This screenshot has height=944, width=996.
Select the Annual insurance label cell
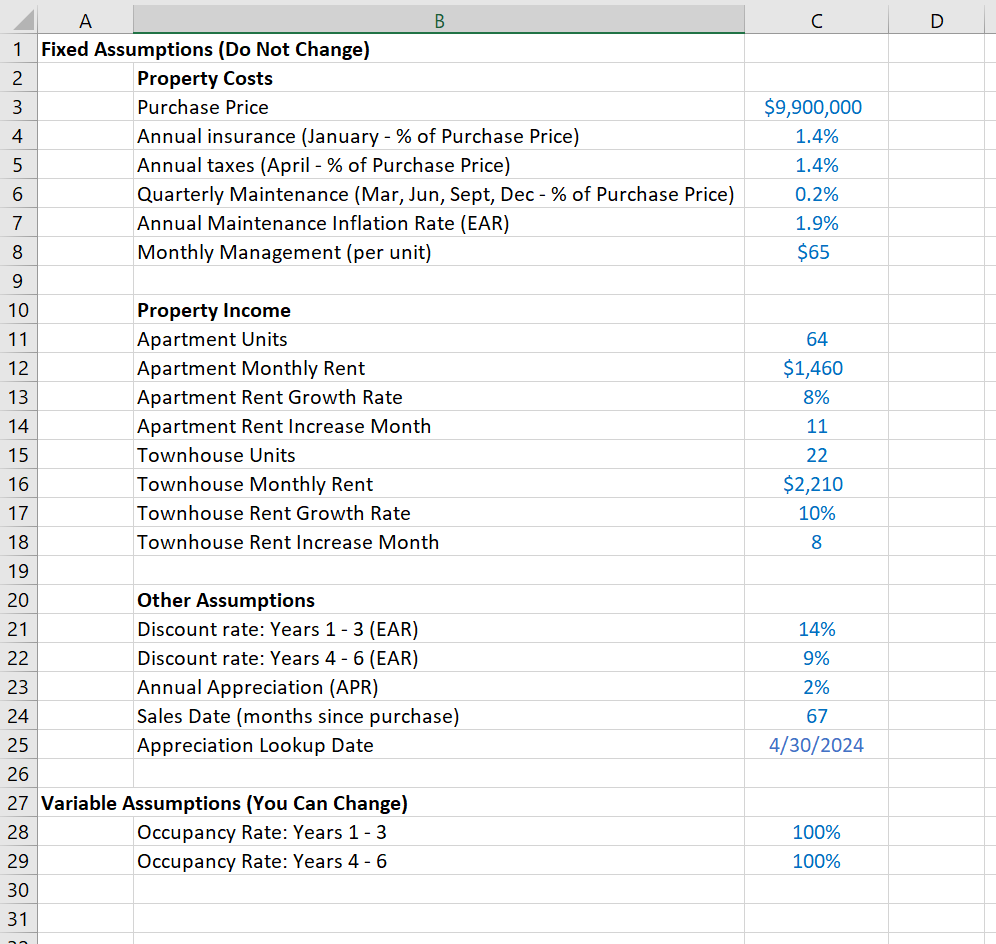439,136
